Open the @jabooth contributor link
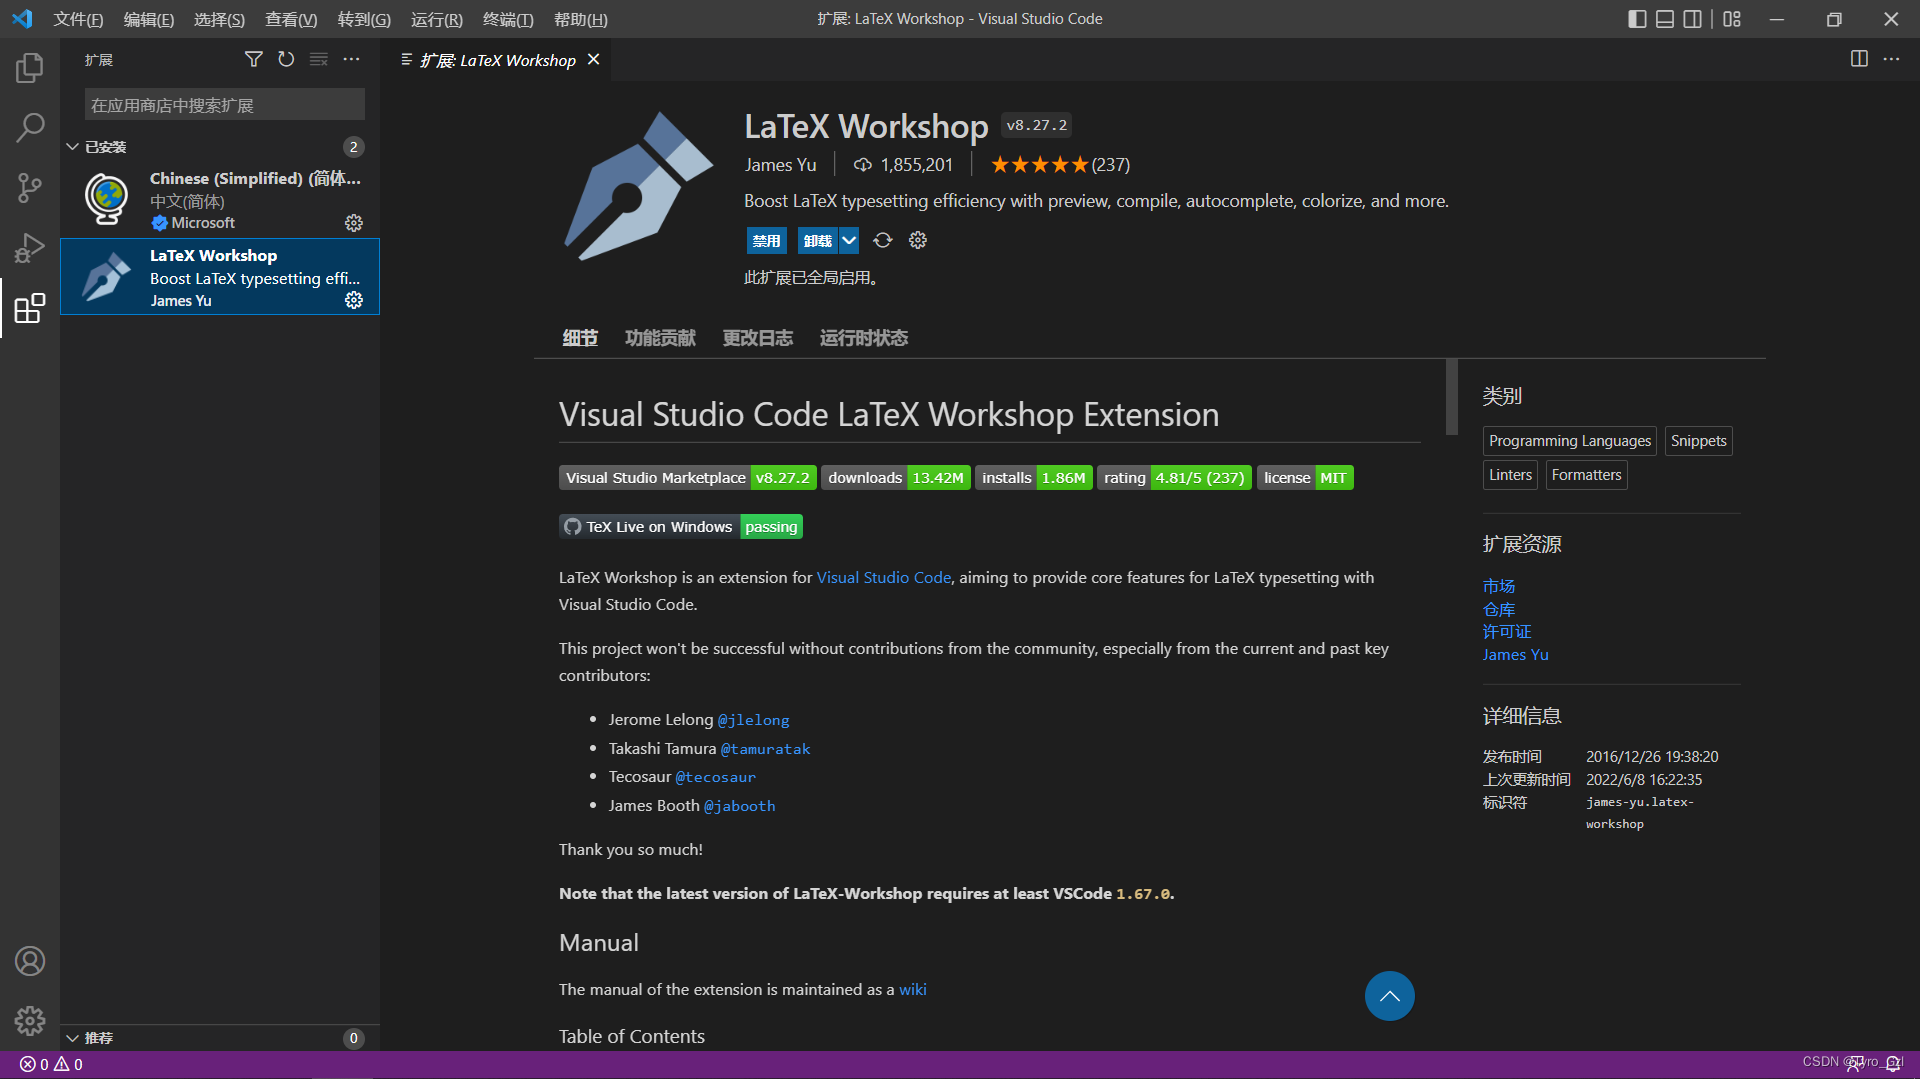This screenshot has width=1920, height=1079. point(739,806)
